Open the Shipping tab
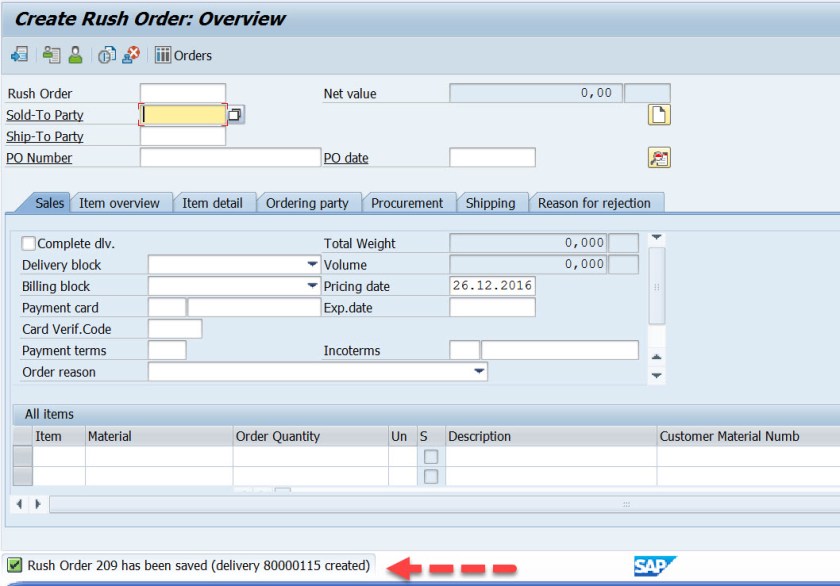The width and height of the screenshot is (840, 586). pos(490,203)
